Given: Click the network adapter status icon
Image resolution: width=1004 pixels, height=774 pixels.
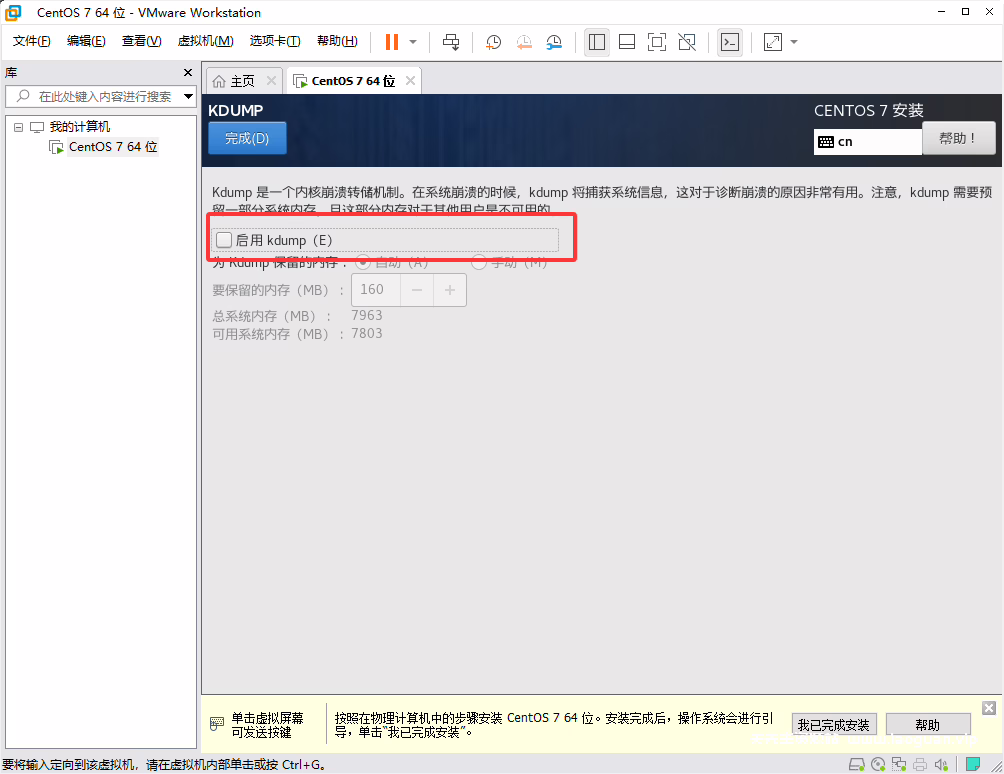Looking at the screenshot, I should point(899,764).
